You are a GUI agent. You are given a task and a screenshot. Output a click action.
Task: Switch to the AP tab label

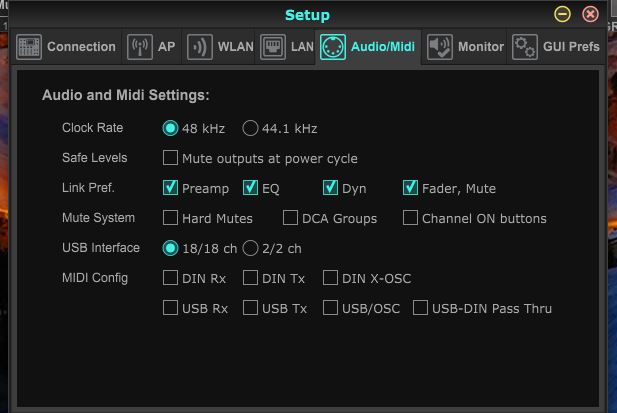[x=166, y=47]
